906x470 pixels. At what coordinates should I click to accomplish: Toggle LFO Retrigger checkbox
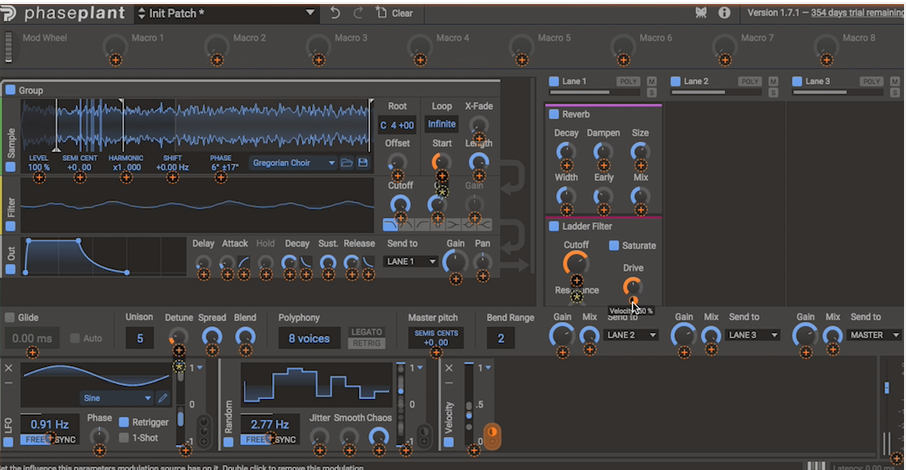(124, 422)
